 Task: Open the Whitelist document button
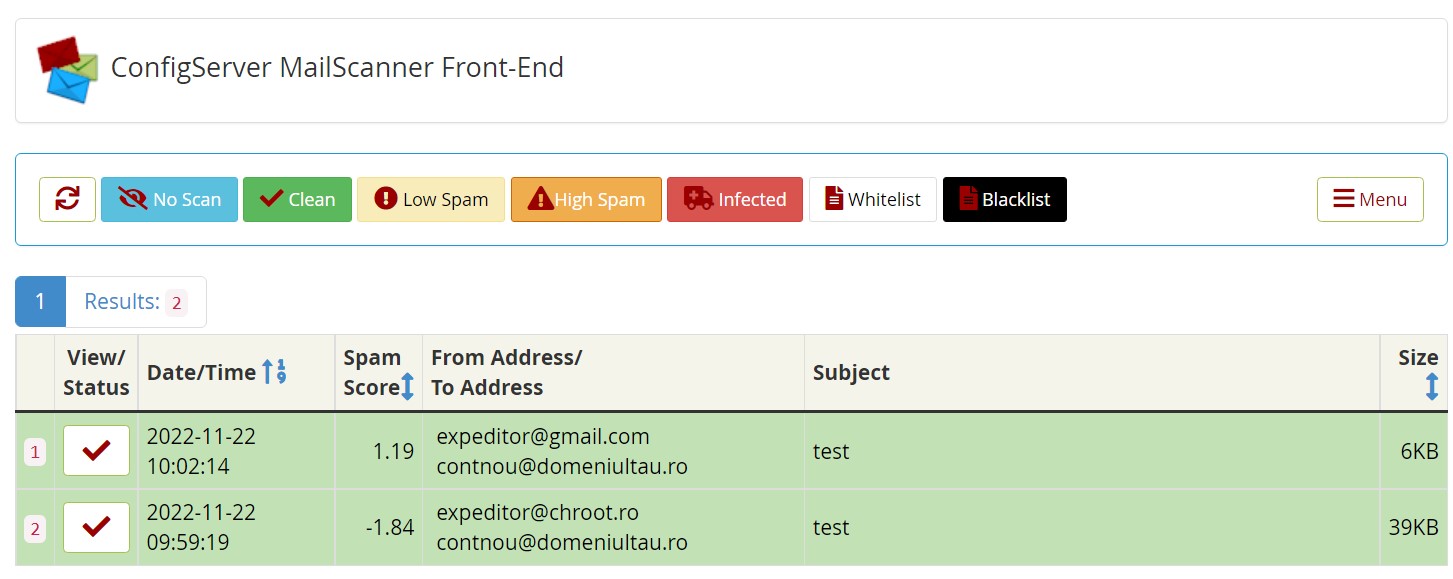(873, 199)
